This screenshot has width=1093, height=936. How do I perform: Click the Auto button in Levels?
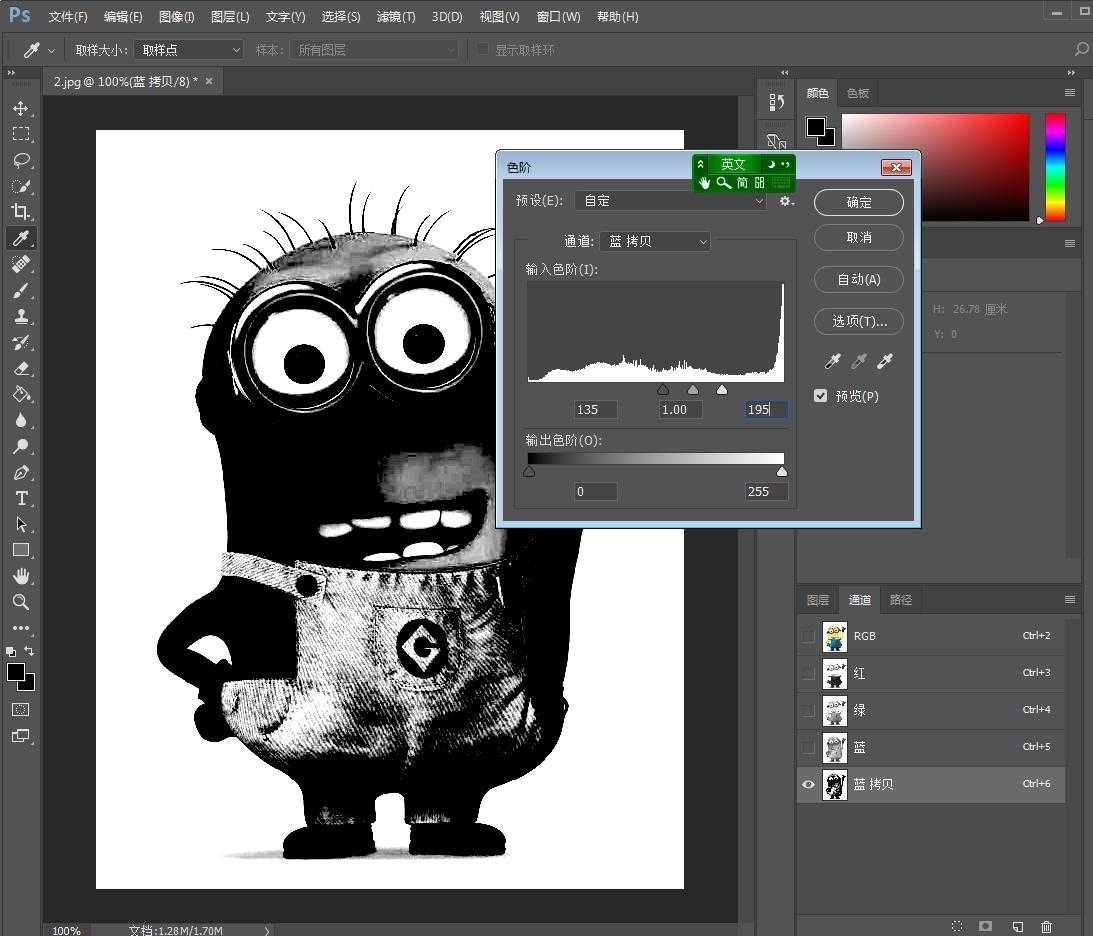pos(859,279)
